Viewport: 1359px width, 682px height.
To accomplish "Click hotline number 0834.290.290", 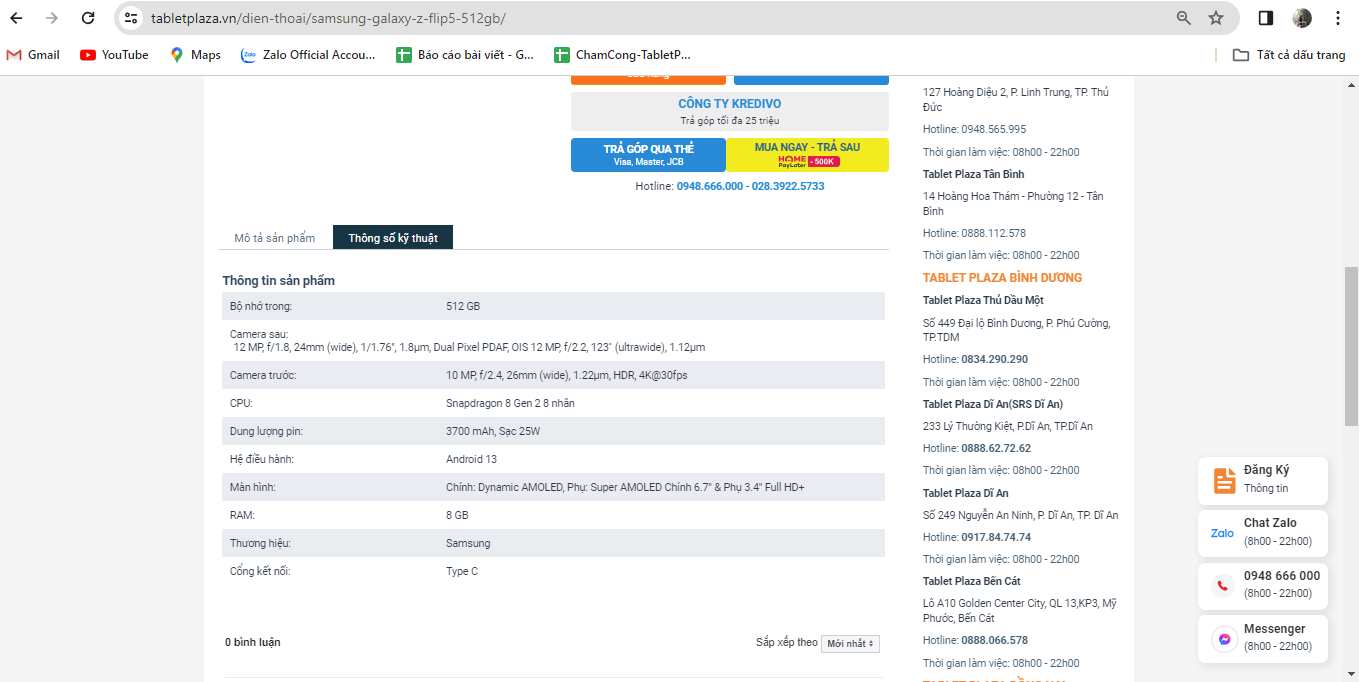I will coord(995,359).
